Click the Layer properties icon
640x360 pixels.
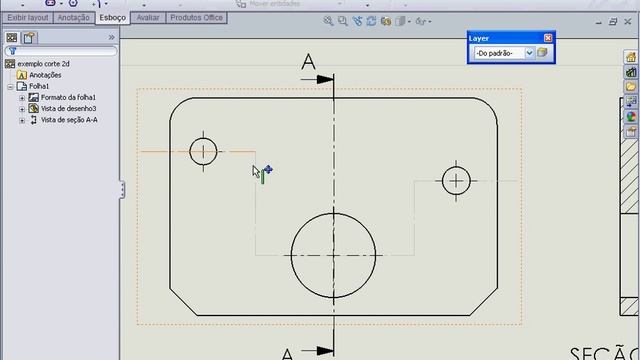pyautogui.click(x=542, y=53)
